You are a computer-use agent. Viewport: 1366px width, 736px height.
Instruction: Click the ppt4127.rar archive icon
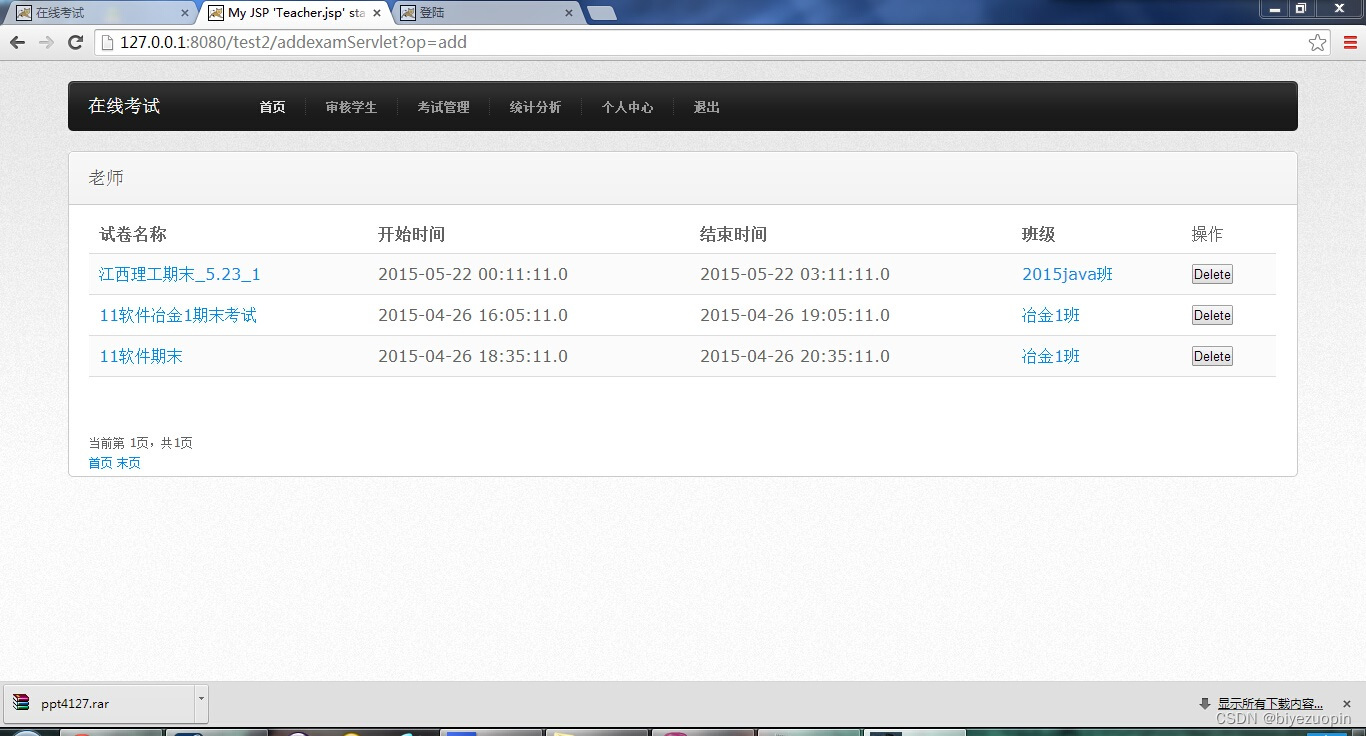[22, 703]
